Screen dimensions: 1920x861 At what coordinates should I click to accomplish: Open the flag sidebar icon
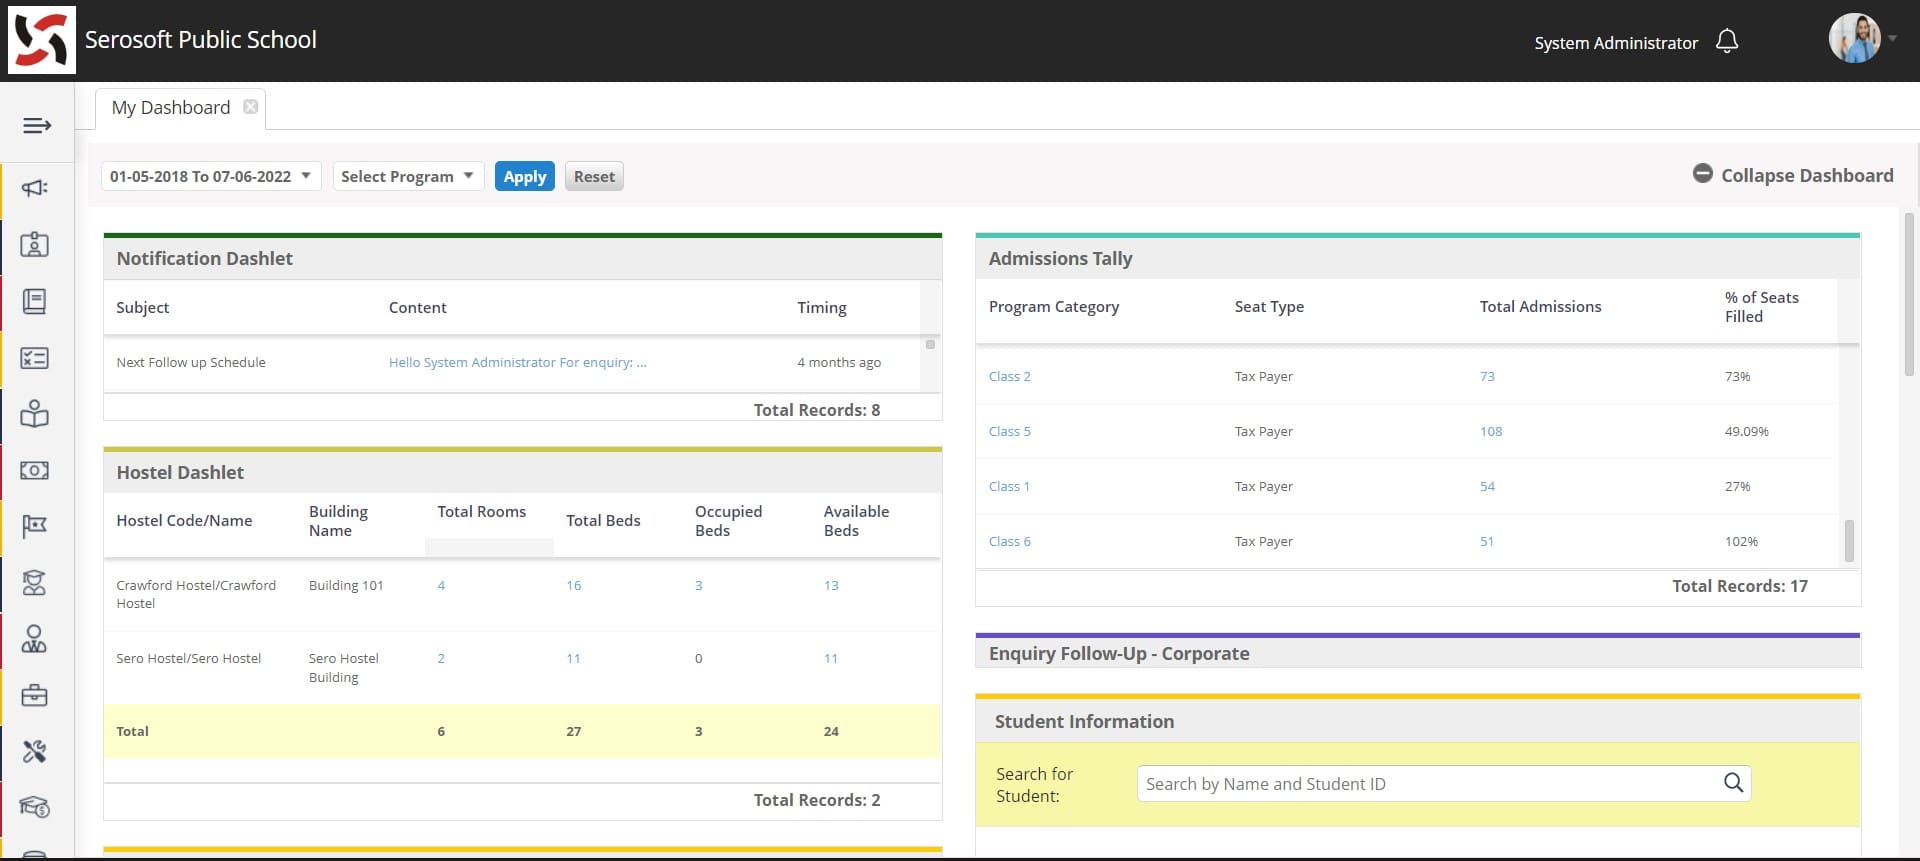click(x=35, y=526)
